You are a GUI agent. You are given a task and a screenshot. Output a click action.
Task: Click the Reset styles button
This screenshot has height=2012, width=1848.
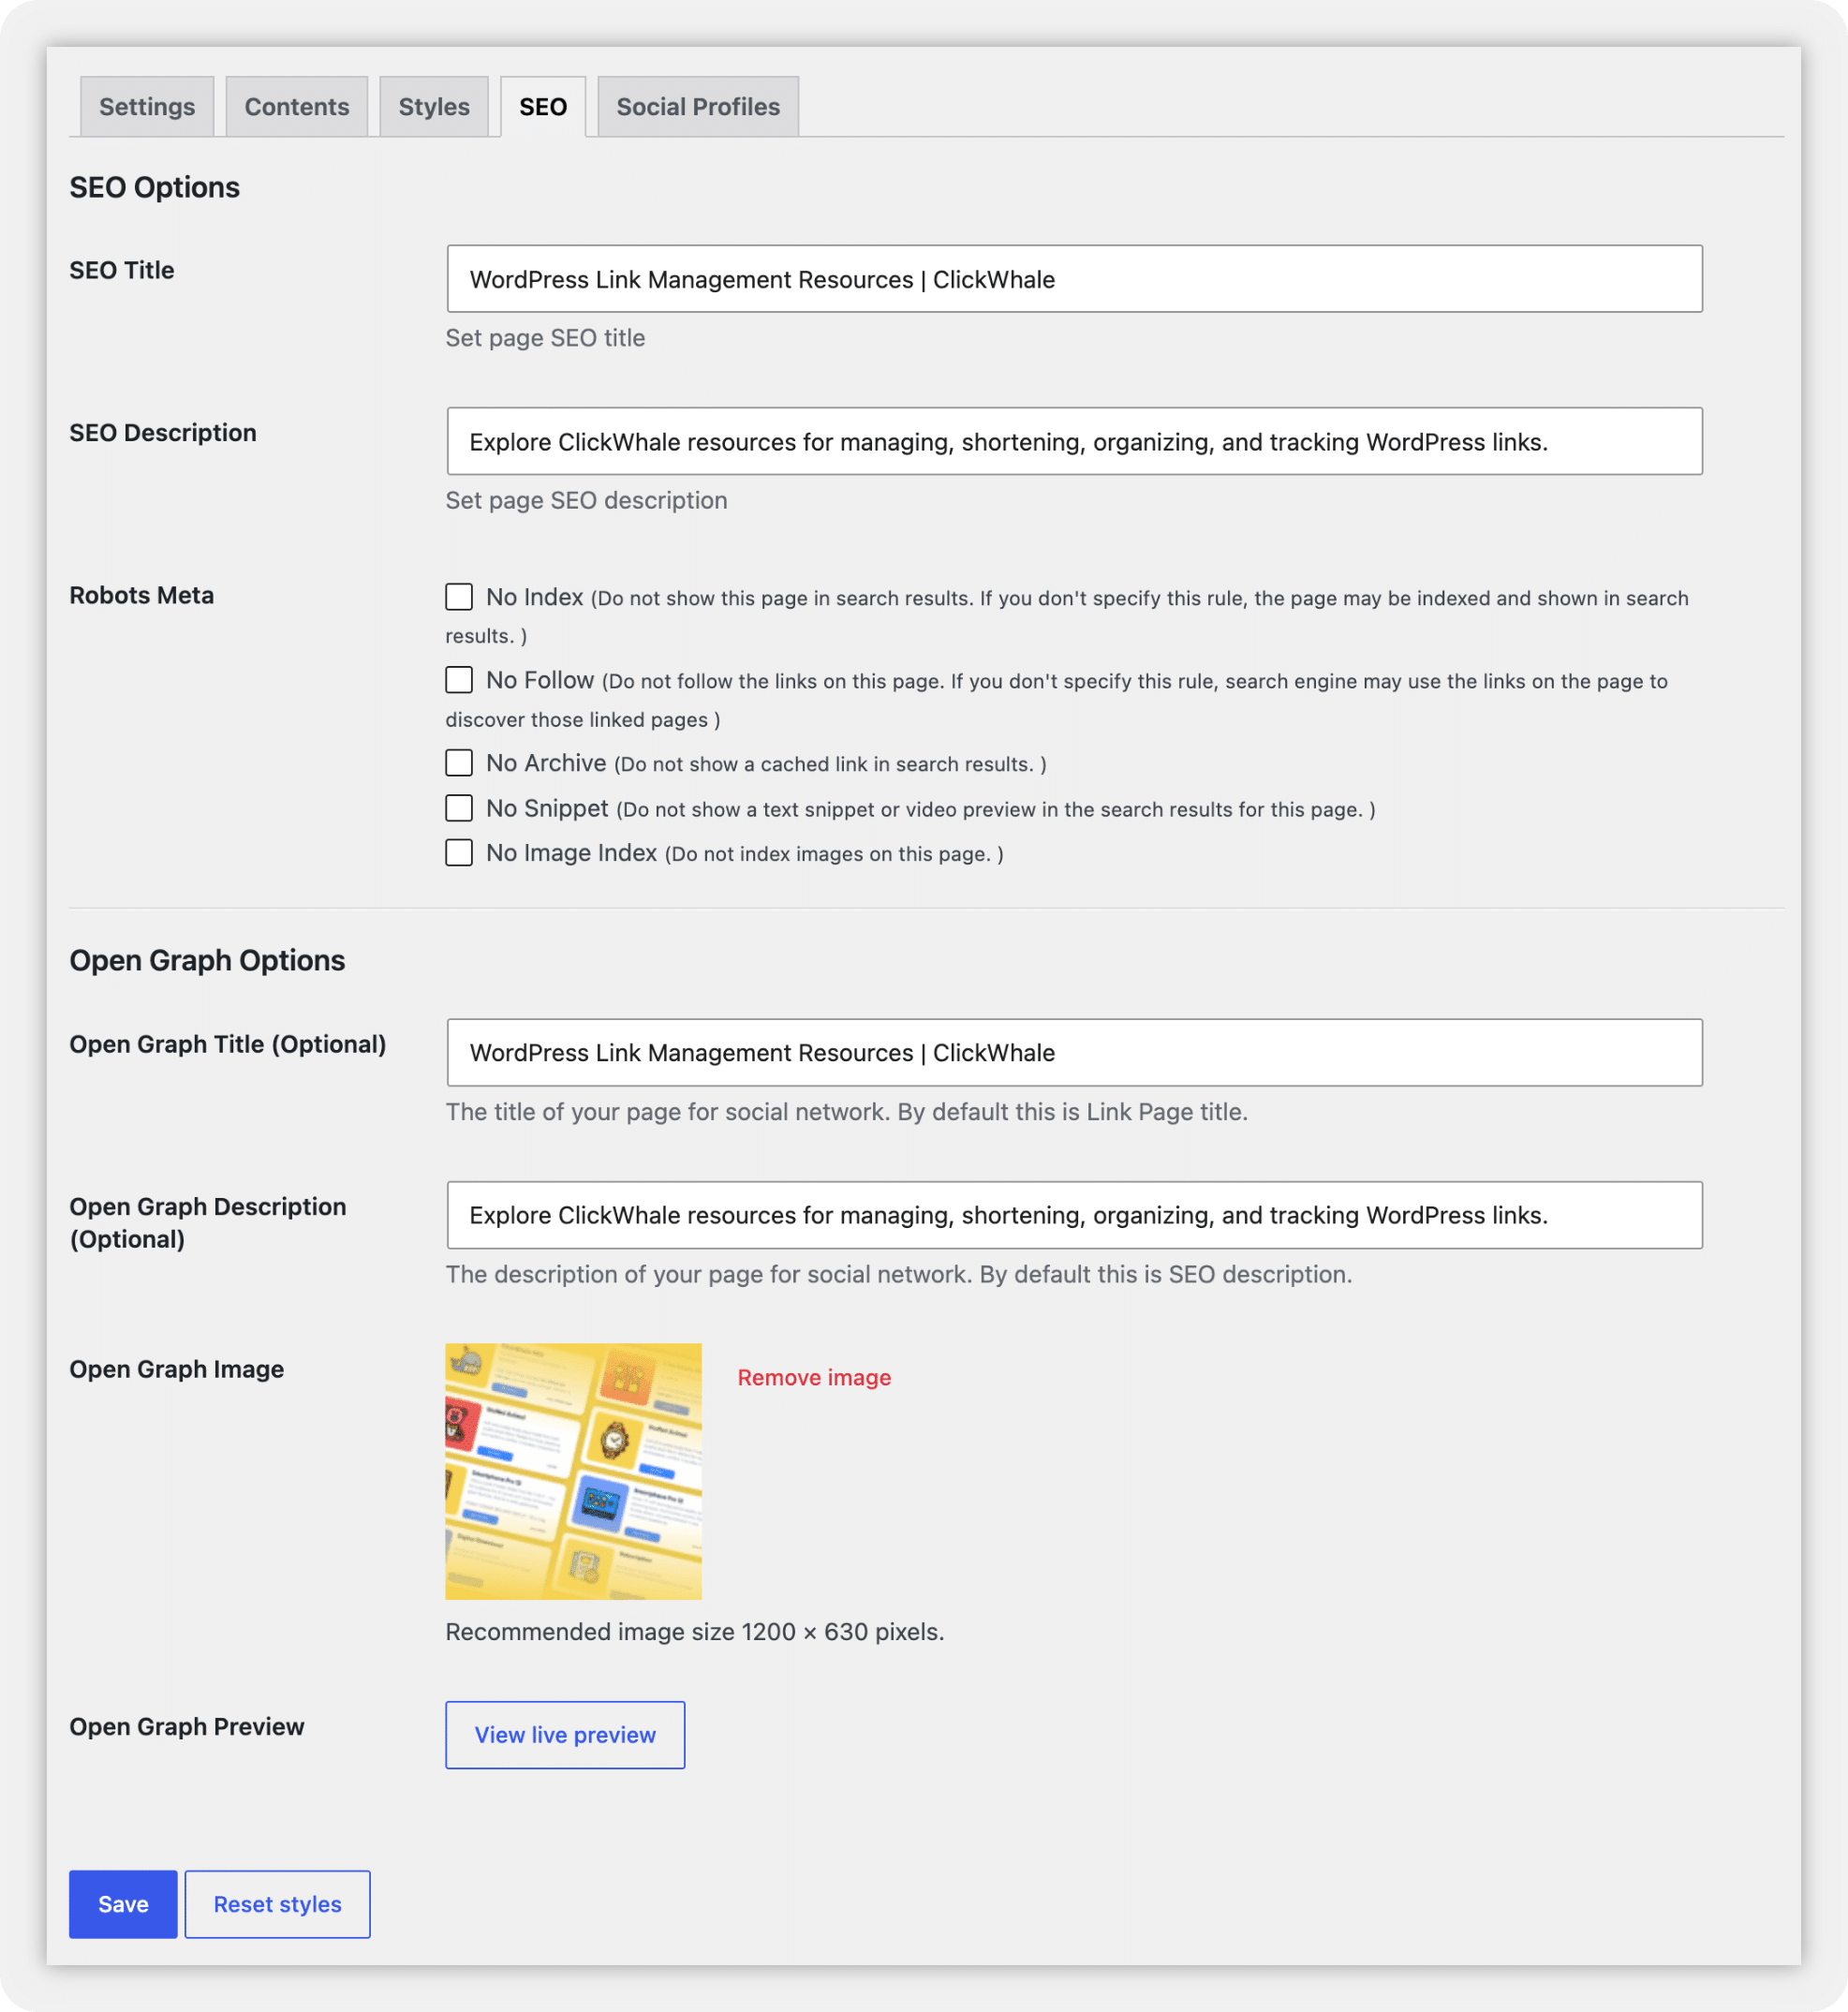[277, 1904]
